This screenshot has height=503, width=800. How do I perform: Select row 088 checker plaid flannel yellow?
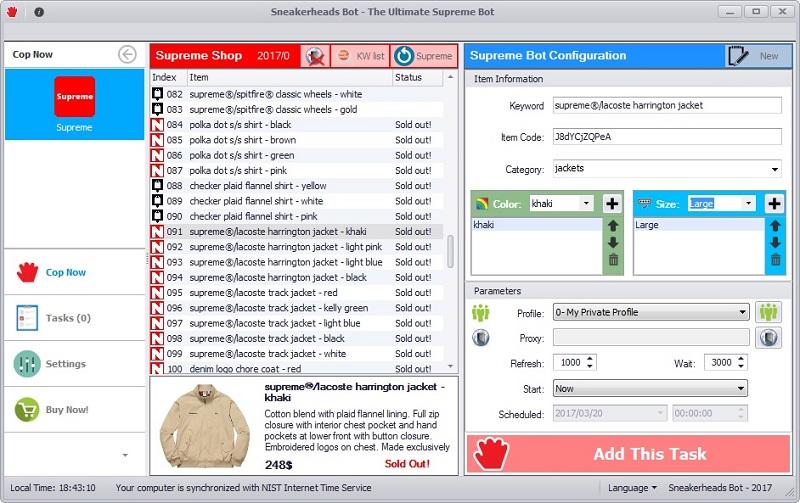click(297, 186)
